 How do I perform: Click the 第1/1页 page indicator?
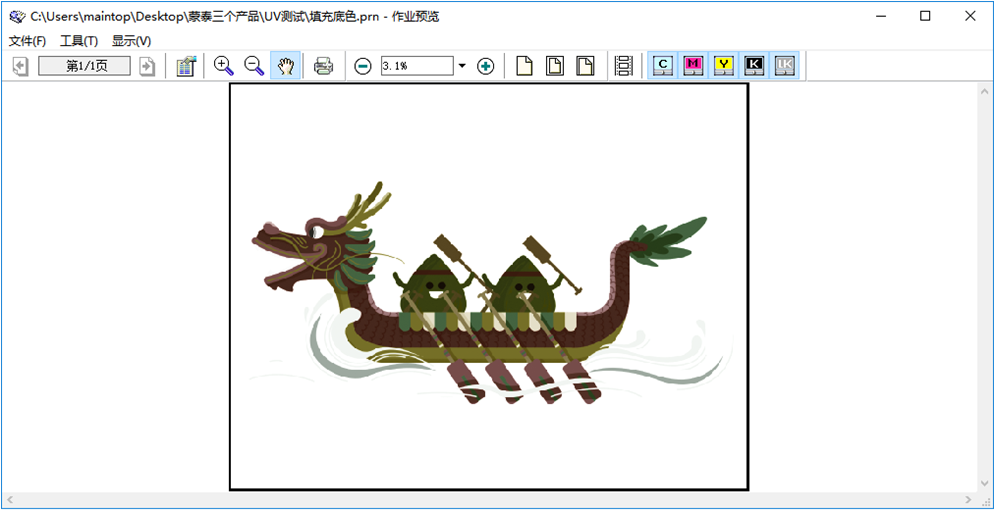pyautogui.click(x=84, y=66)
